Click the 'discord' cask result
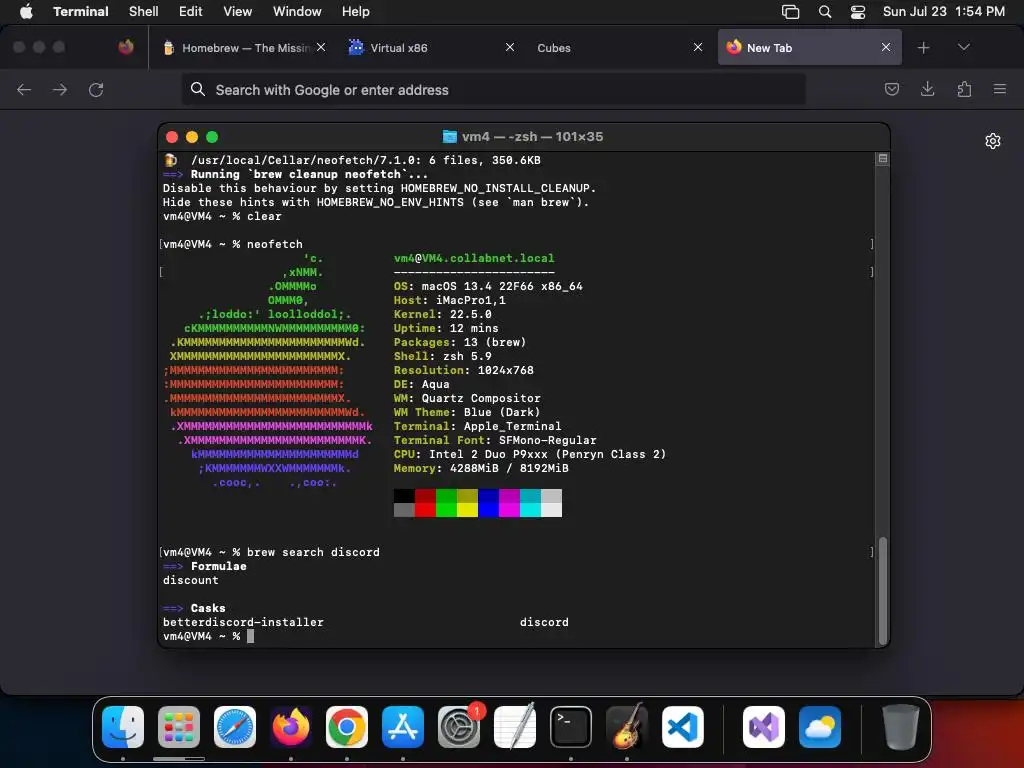Image resolution: width=1024 pixels, height=768 pixels. (x=544, y=622)
